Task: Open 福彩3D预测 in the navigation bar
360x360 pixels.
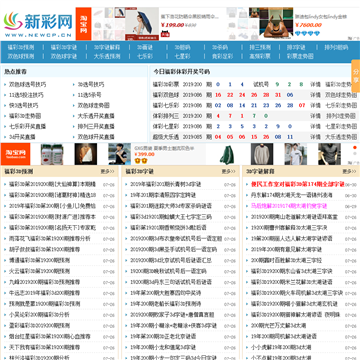Action: (x=21, y=47)
